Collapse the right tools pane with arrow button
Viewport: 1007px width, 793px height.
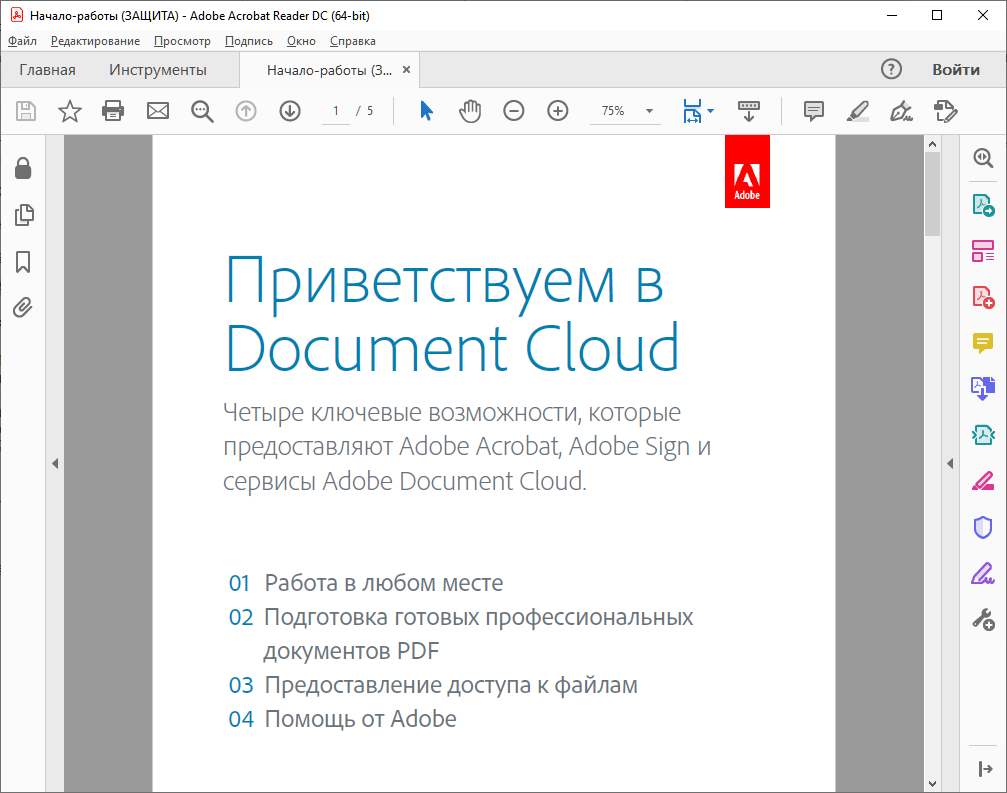pos(985,769)
